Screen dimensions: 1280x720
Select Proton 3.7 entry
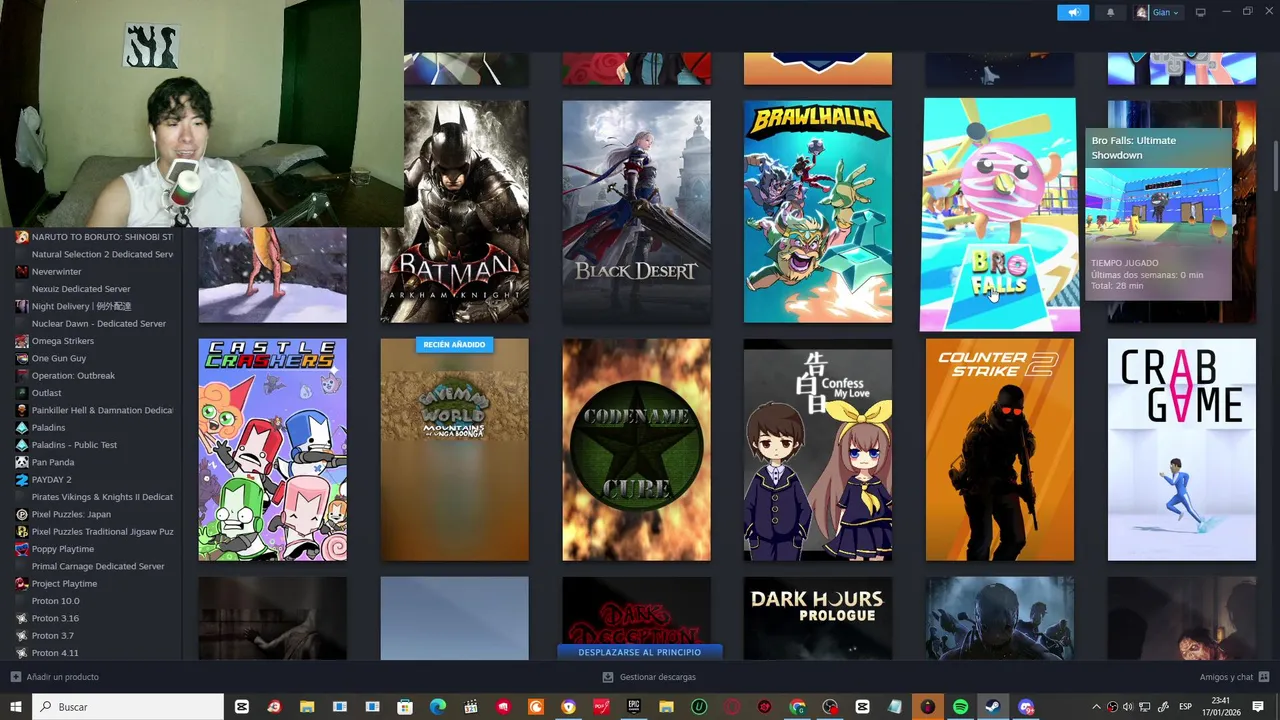pyautogui.click(x=52, y=636)
